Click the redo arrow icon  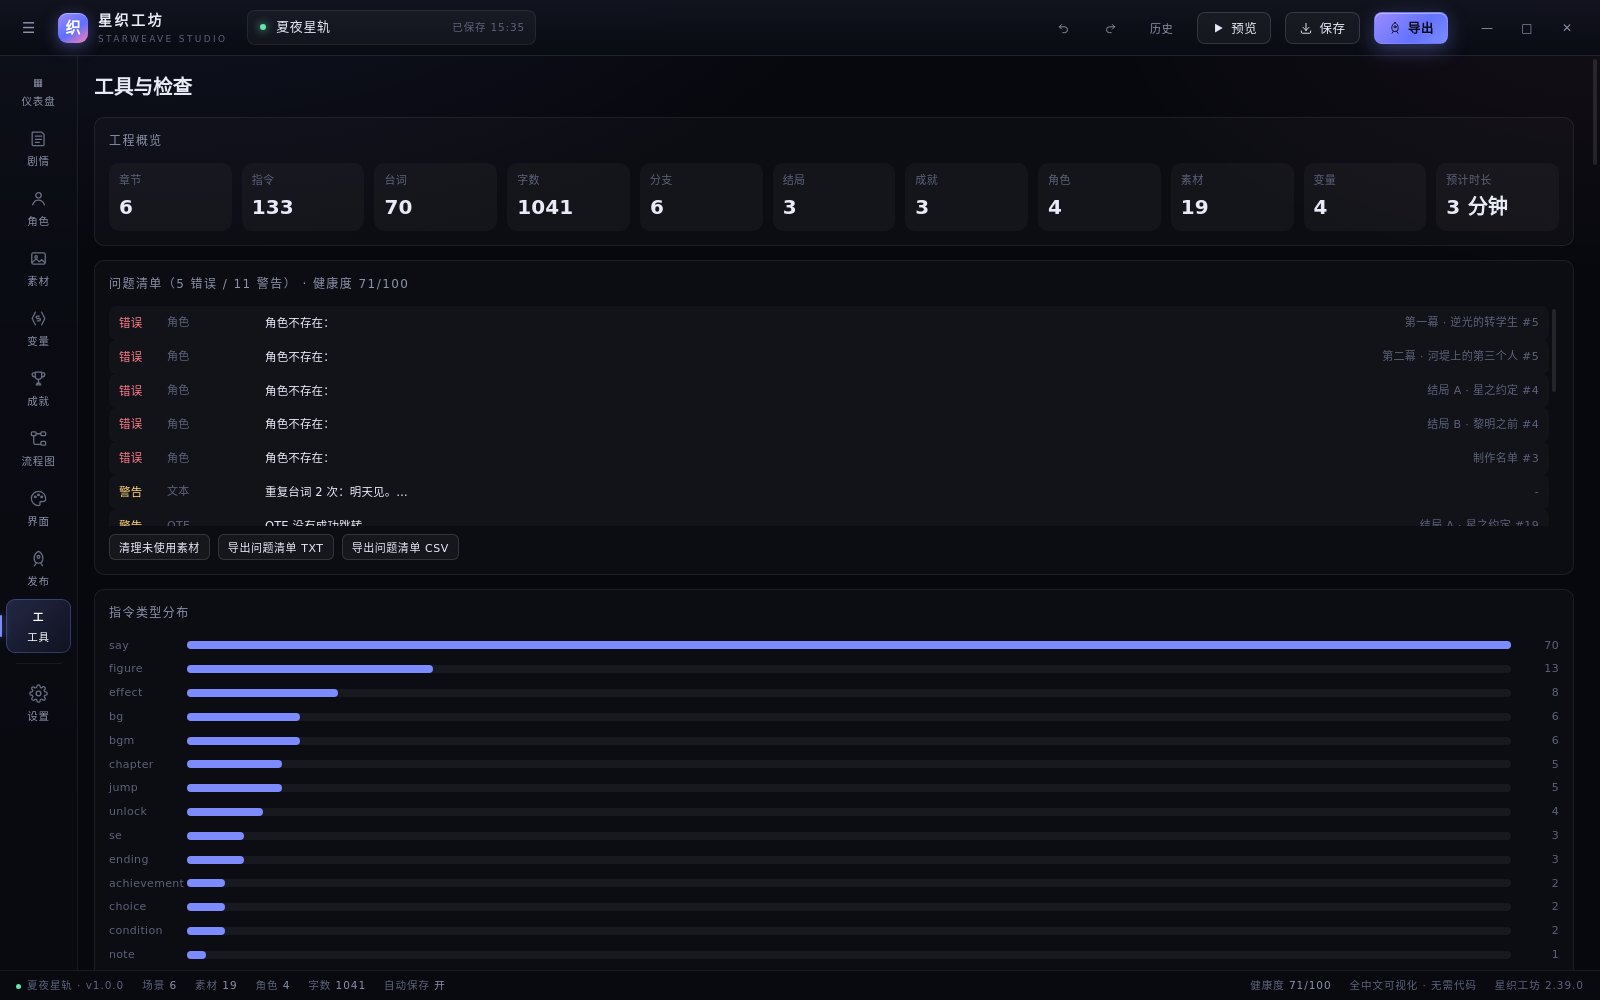tap(1110, 28)
